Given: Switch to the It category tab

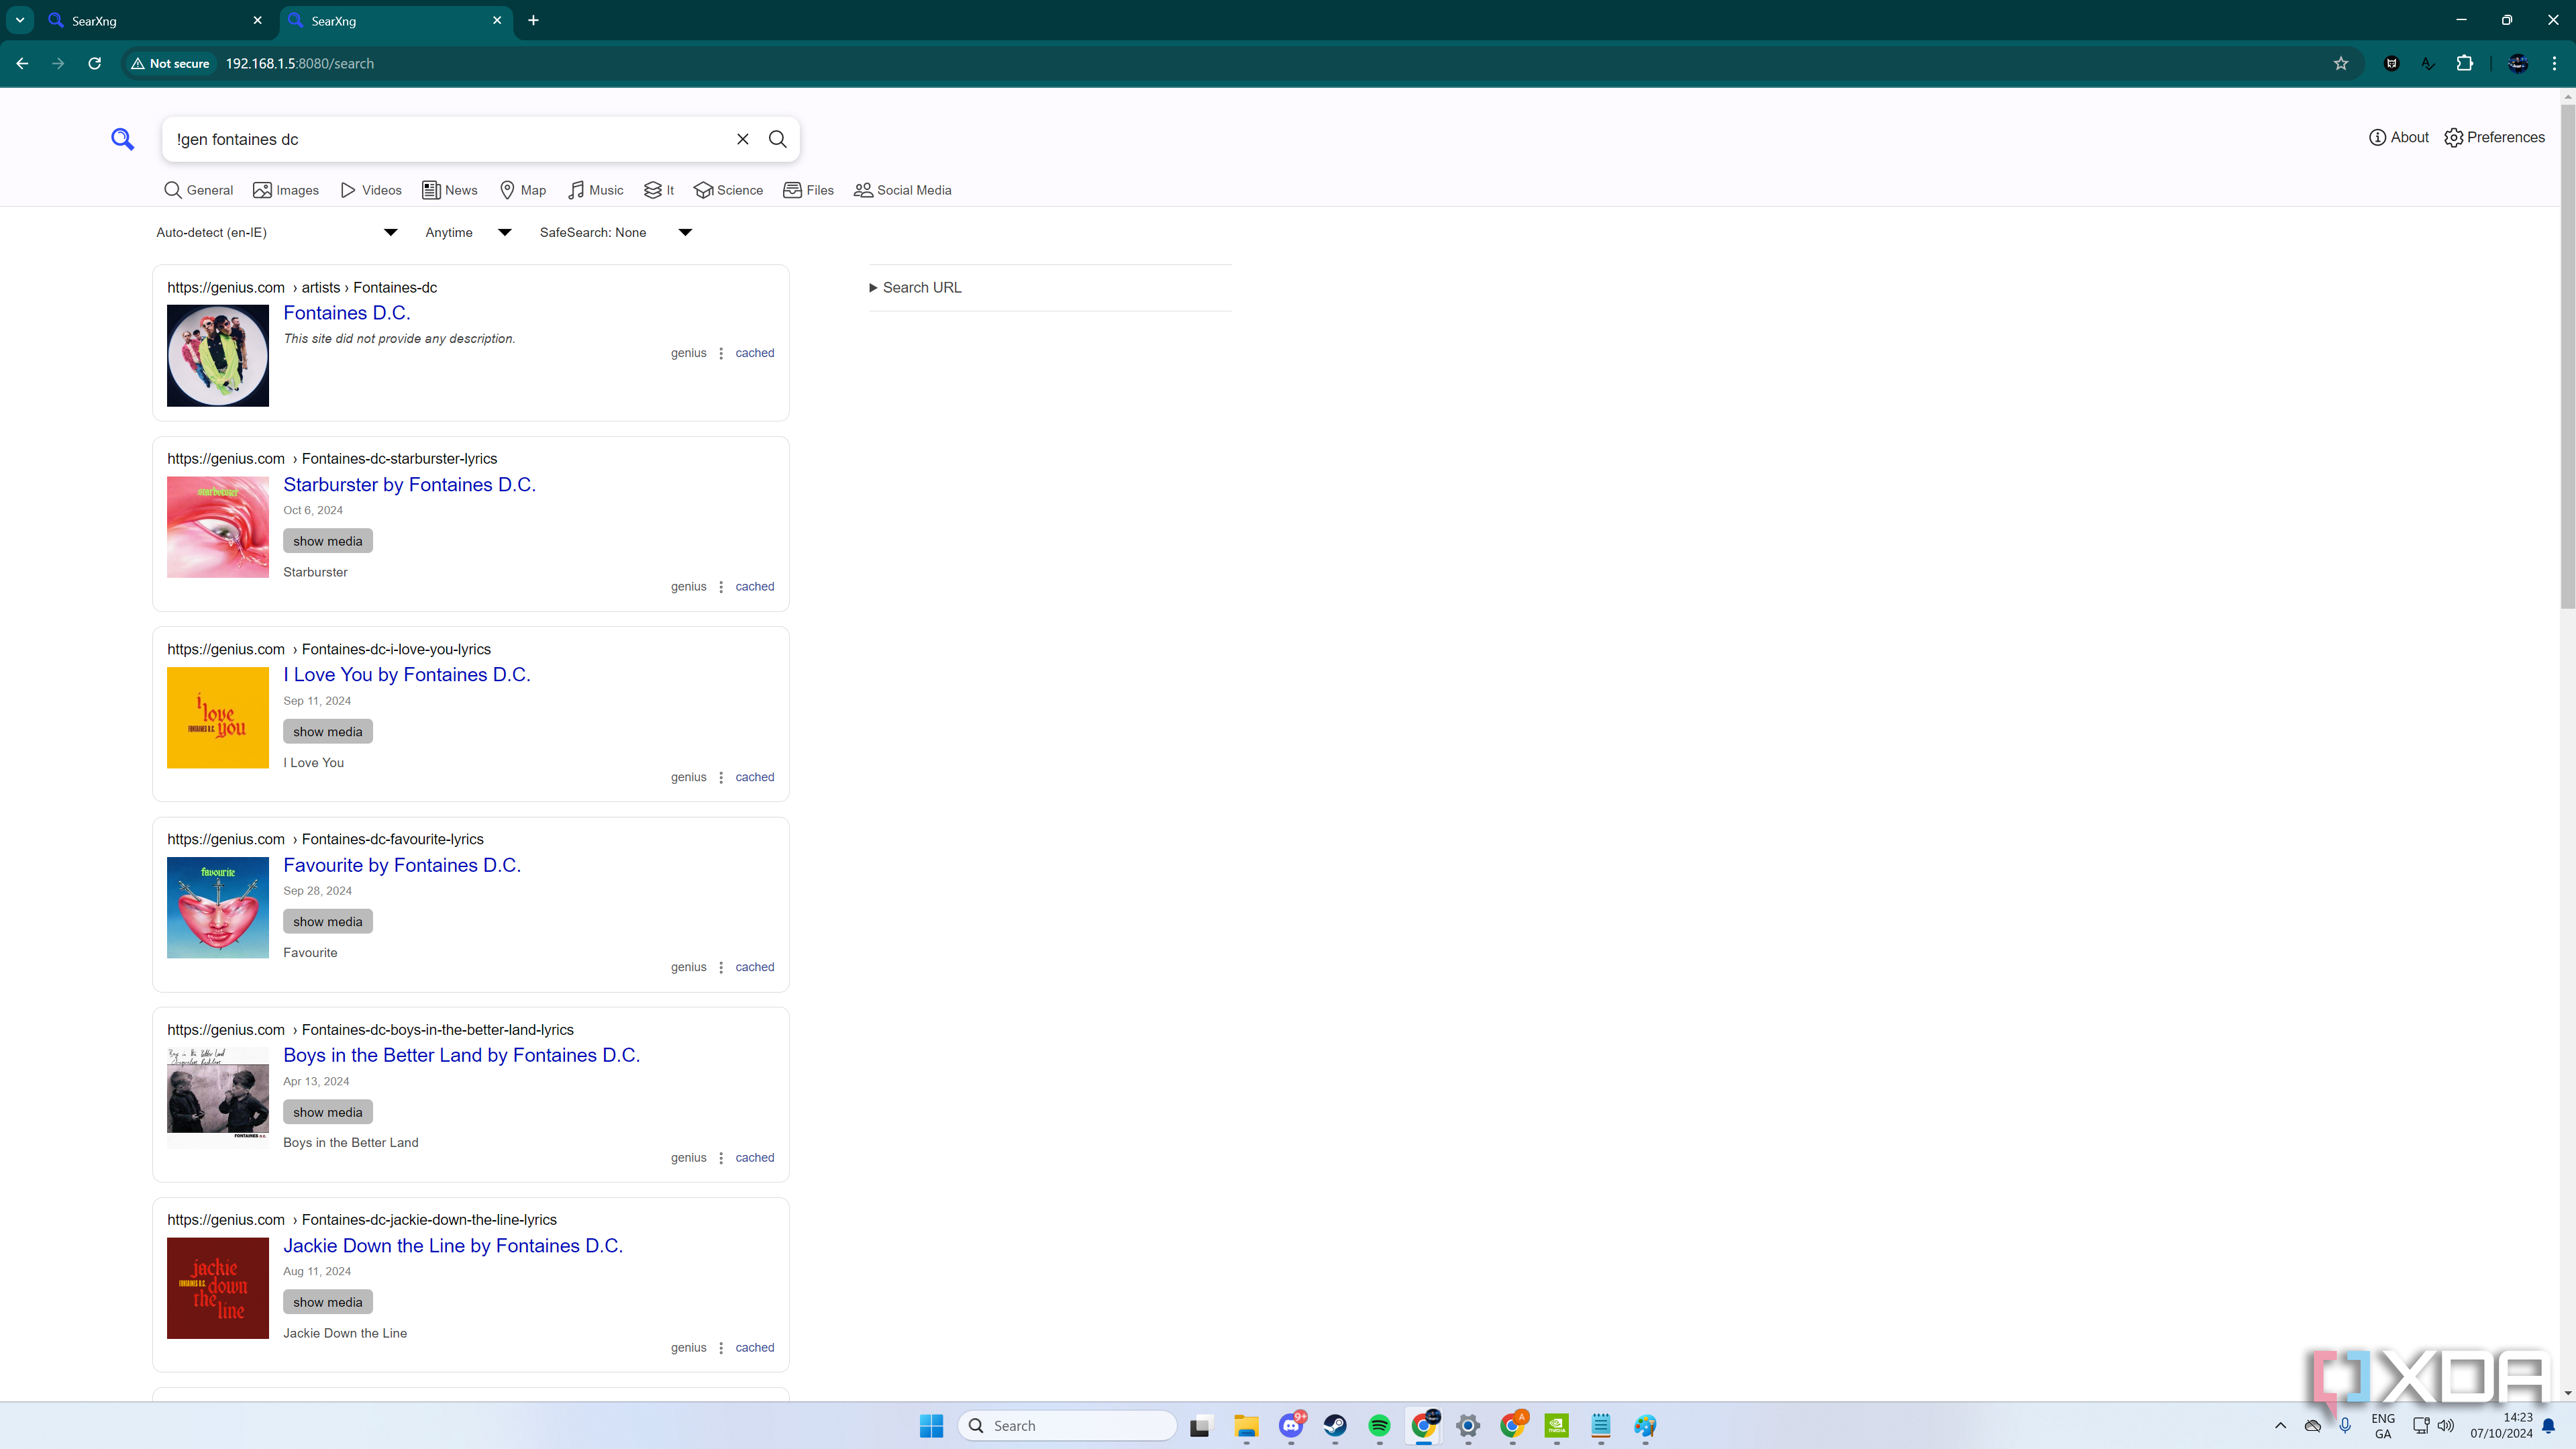Looking at the screenshot, I should (x=659, y=190).
